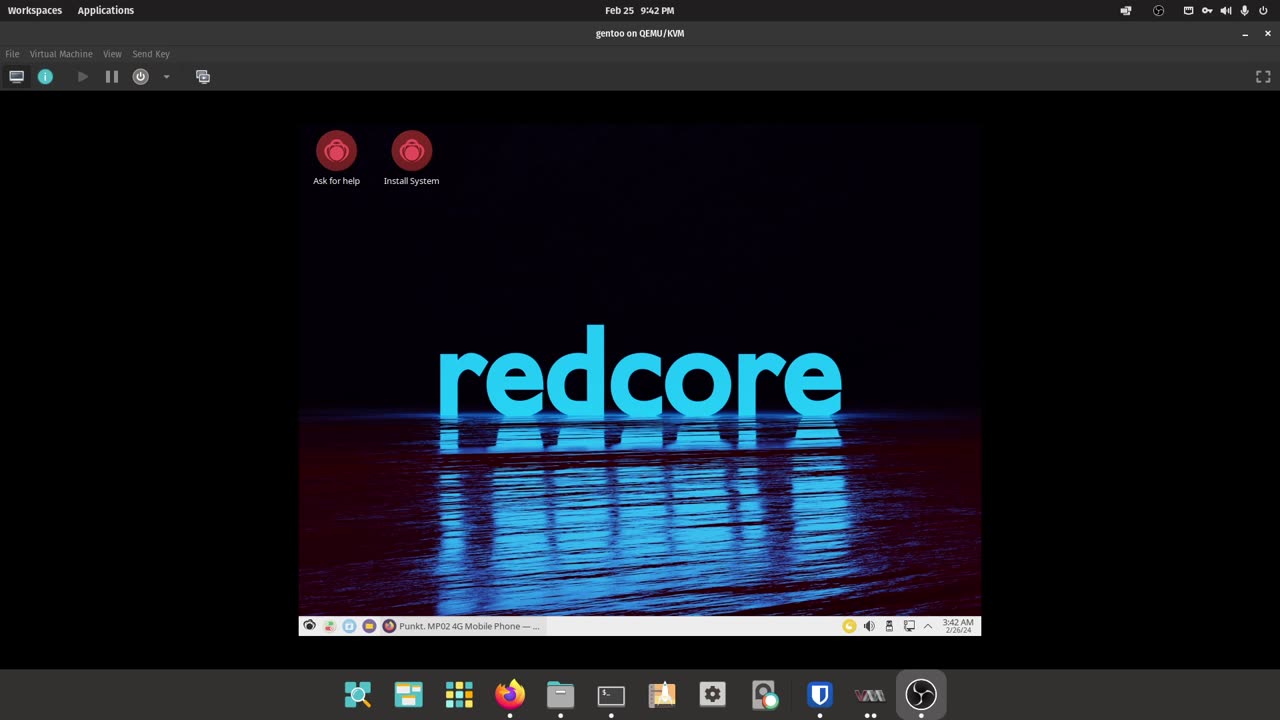This screenshot has height=720, width=1280.
Task: Expand hidden guest tray icons arrow
Action: tap(928, 626)
